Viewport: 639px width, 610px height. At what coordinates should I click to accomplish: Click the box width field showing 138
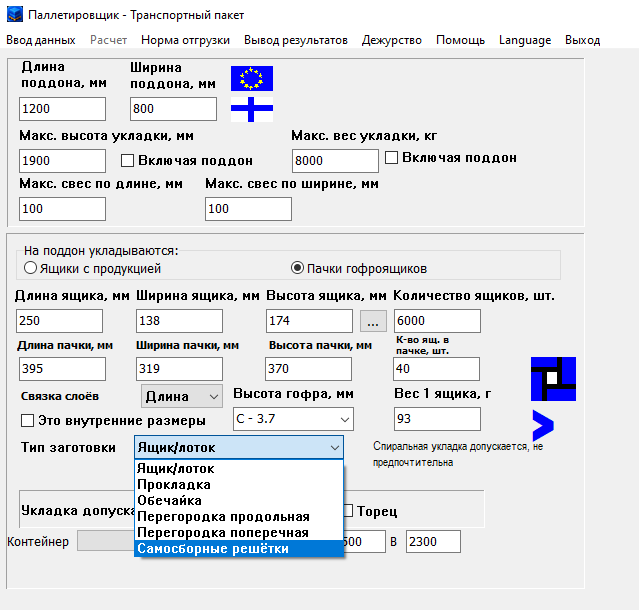179,321
